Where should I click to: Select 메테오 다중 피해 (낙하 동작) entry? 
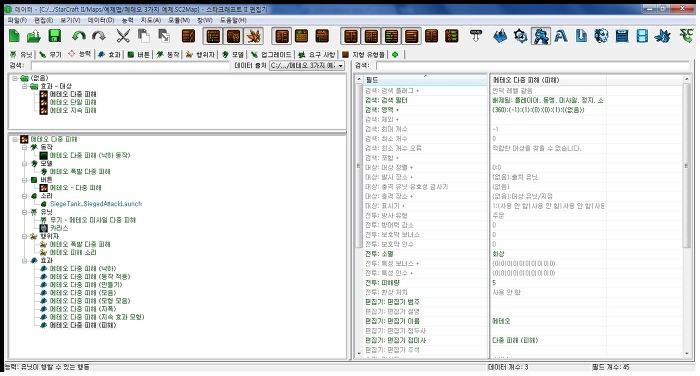[x=90, y=155]
